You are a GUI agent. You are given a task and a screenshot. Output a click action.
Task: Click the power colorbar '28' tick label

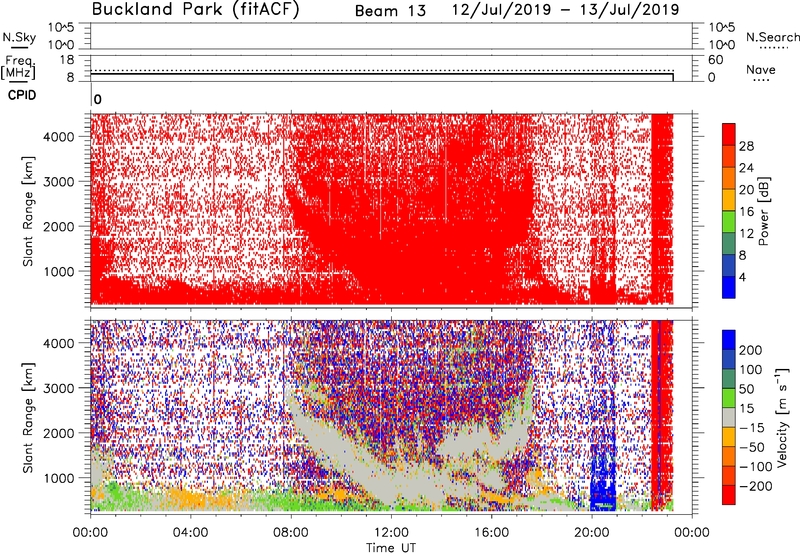click(x=746, y=146)
